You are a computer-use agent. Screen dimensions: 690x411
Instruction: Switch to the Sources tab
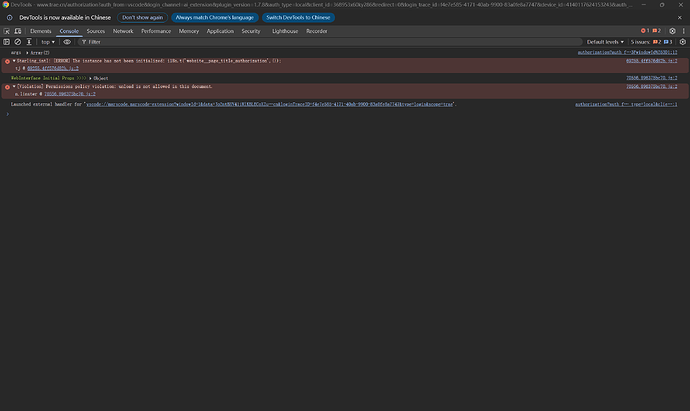point(95,31)
